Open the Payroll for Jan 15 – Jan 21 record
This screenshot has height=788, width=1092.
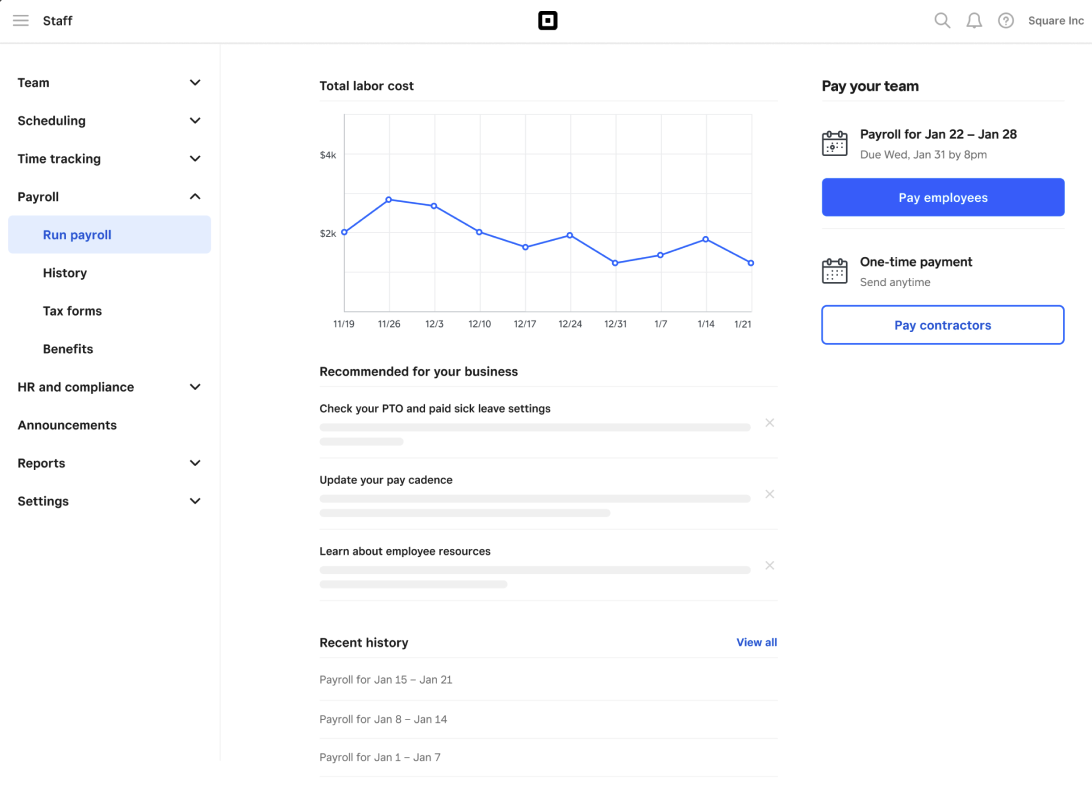pos(386,679)
